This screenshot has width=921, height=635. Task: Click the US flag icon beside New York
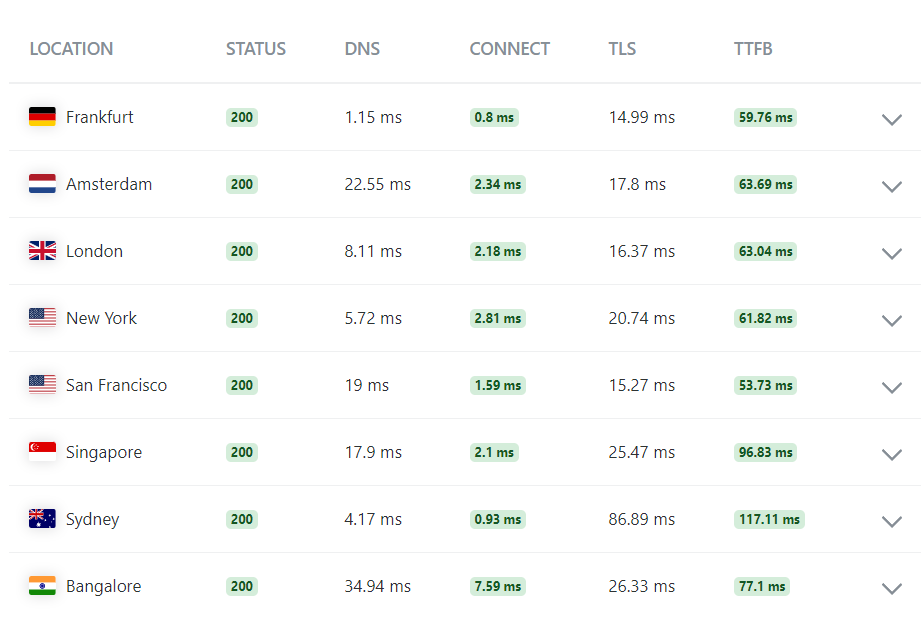click(42, 318)
